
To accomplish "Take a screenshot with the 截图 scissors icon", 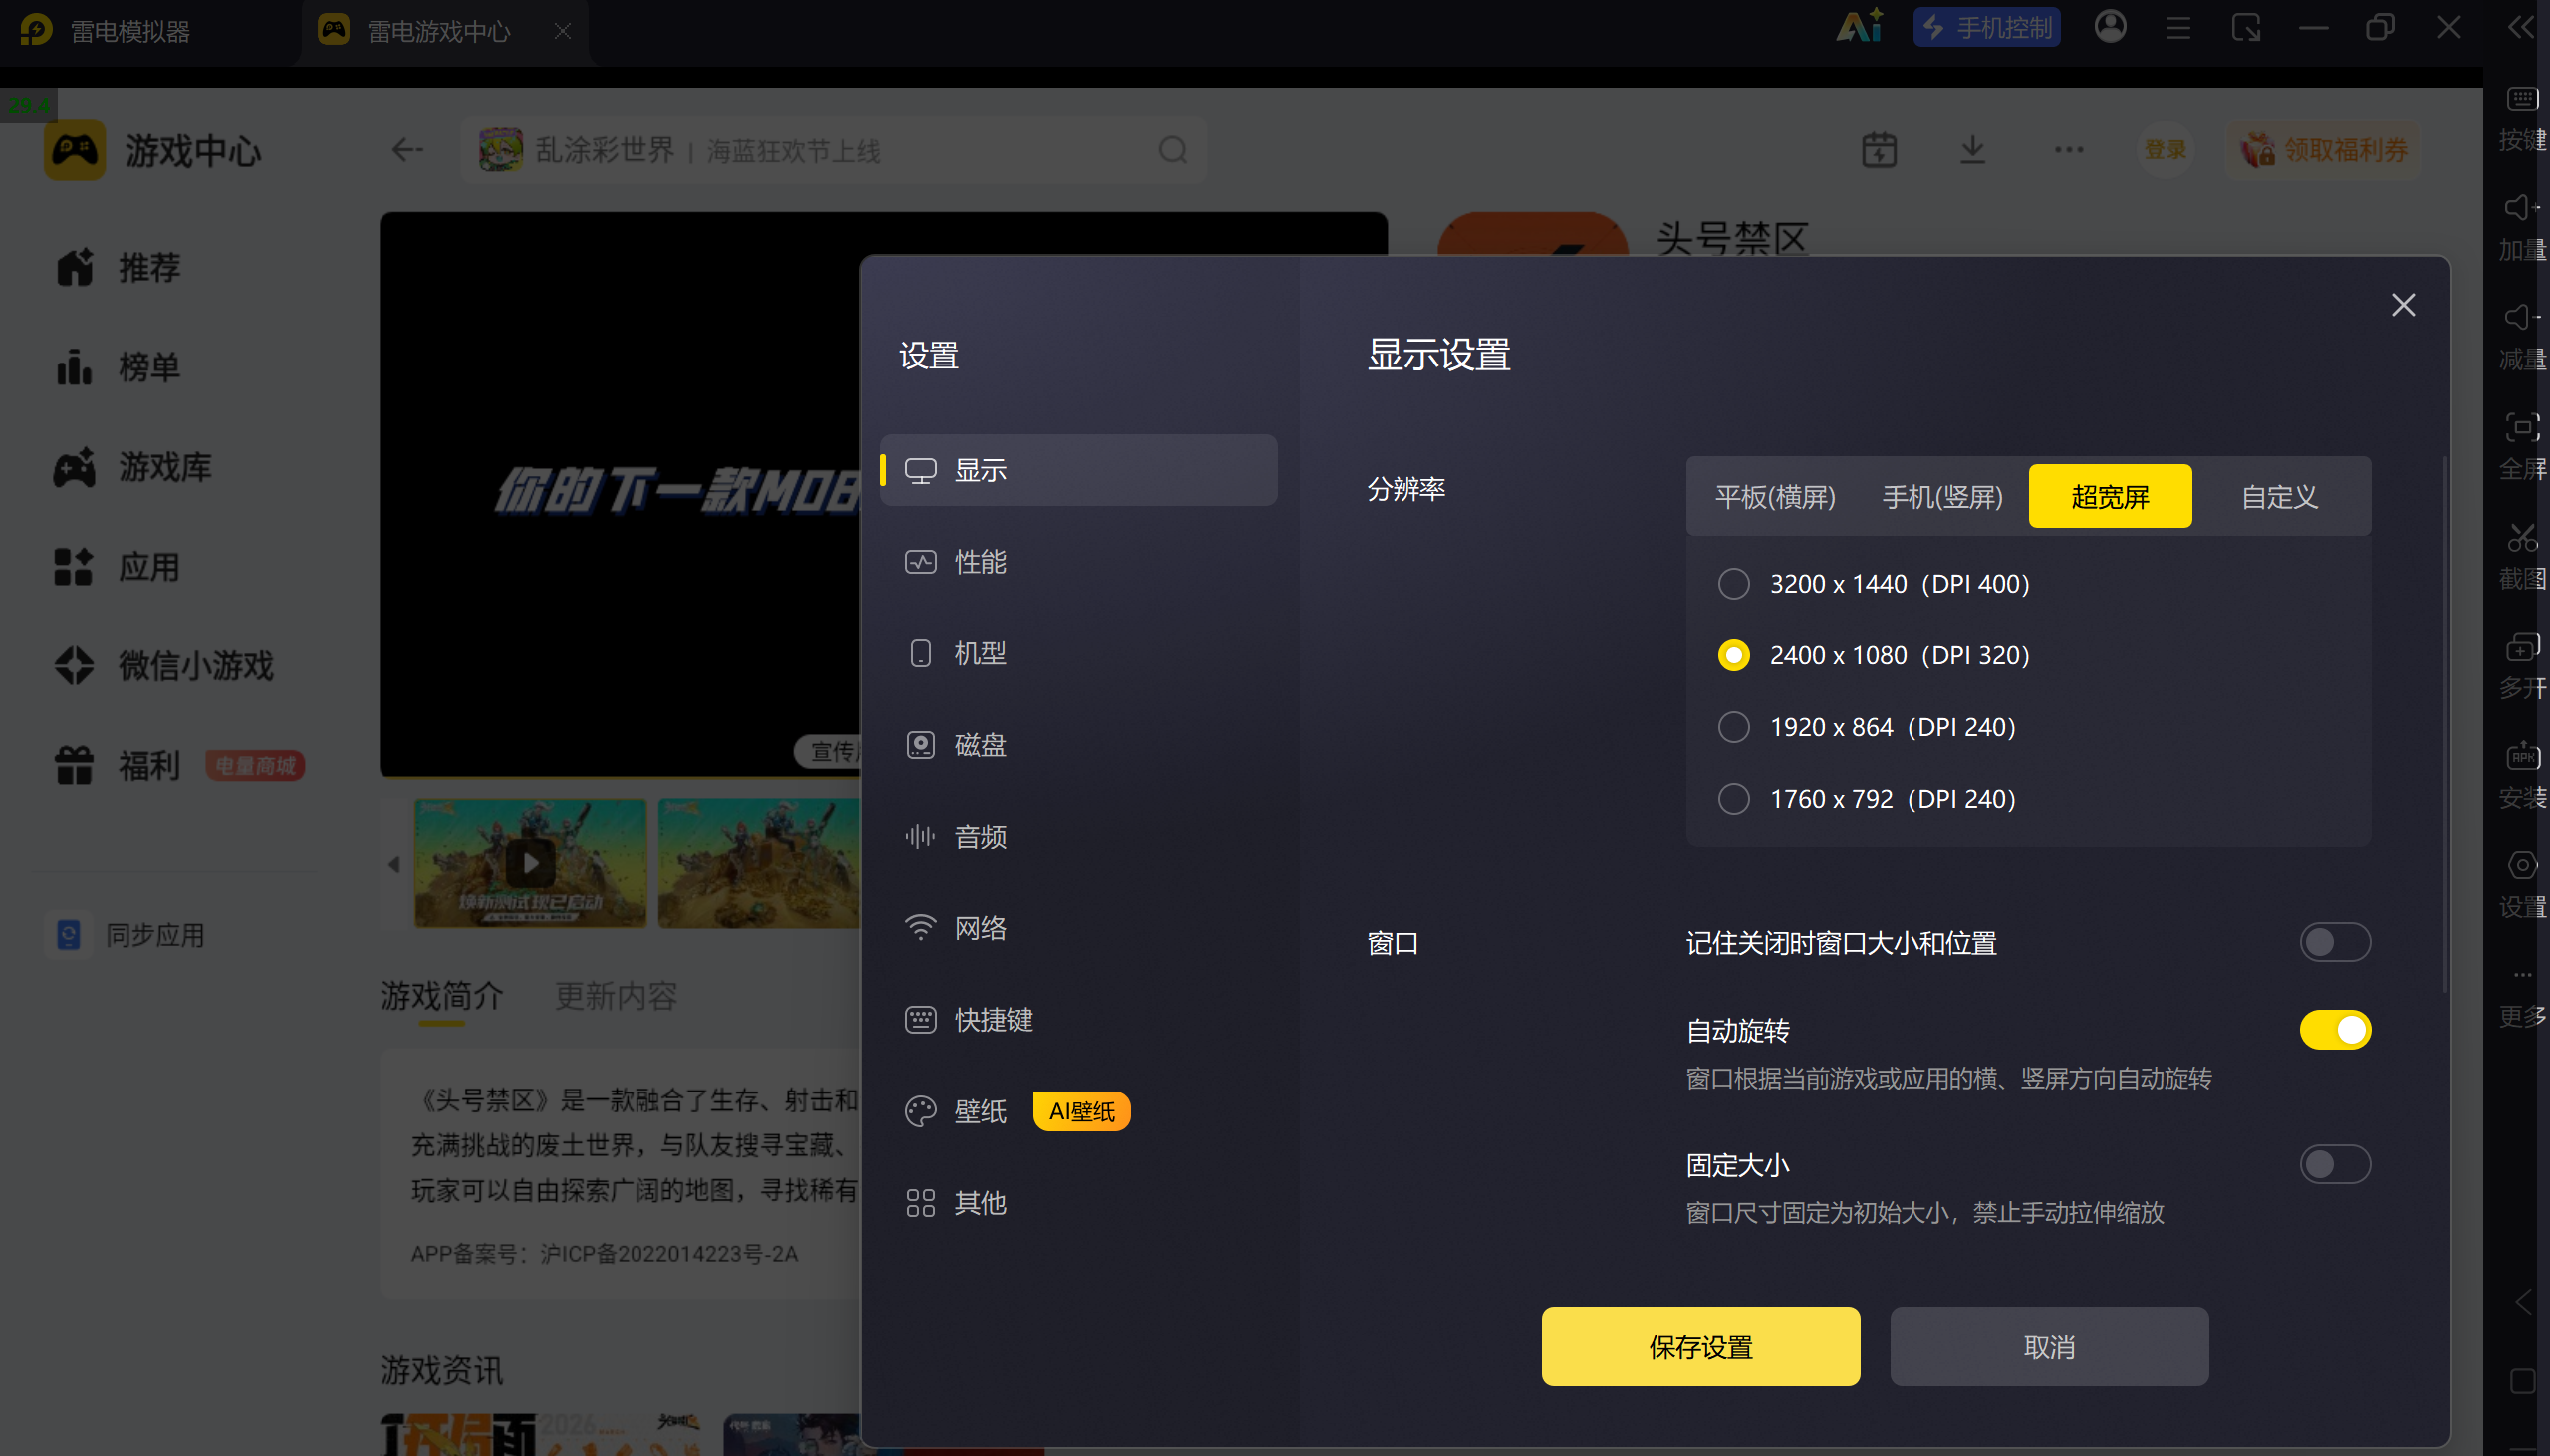I will pyautogui.click(x=2521, y=537).
